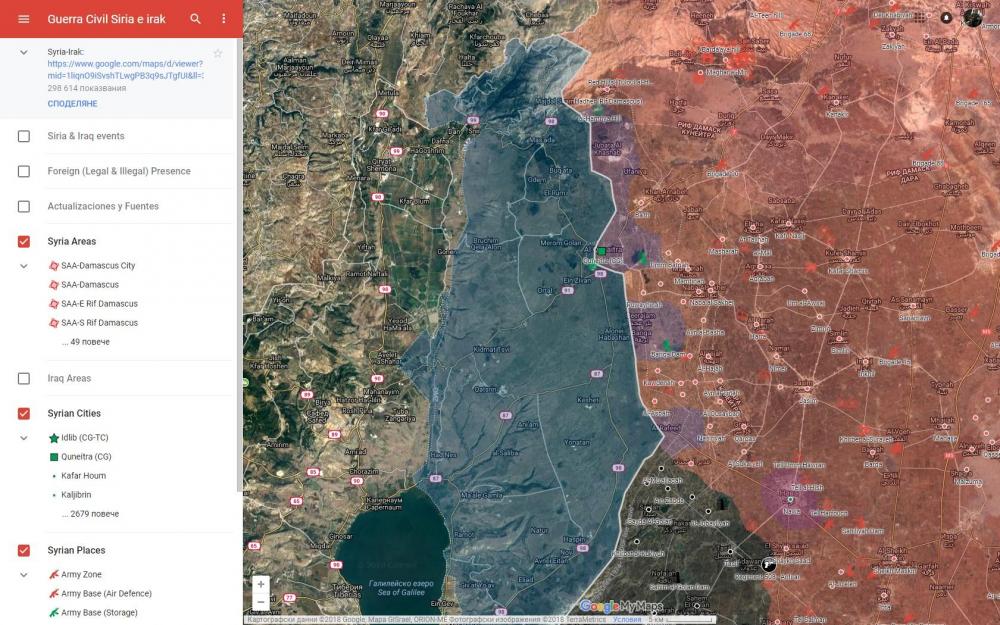1000x625 pixels.
Task: Zoom out with the minus button
Action: pos(261,602)
